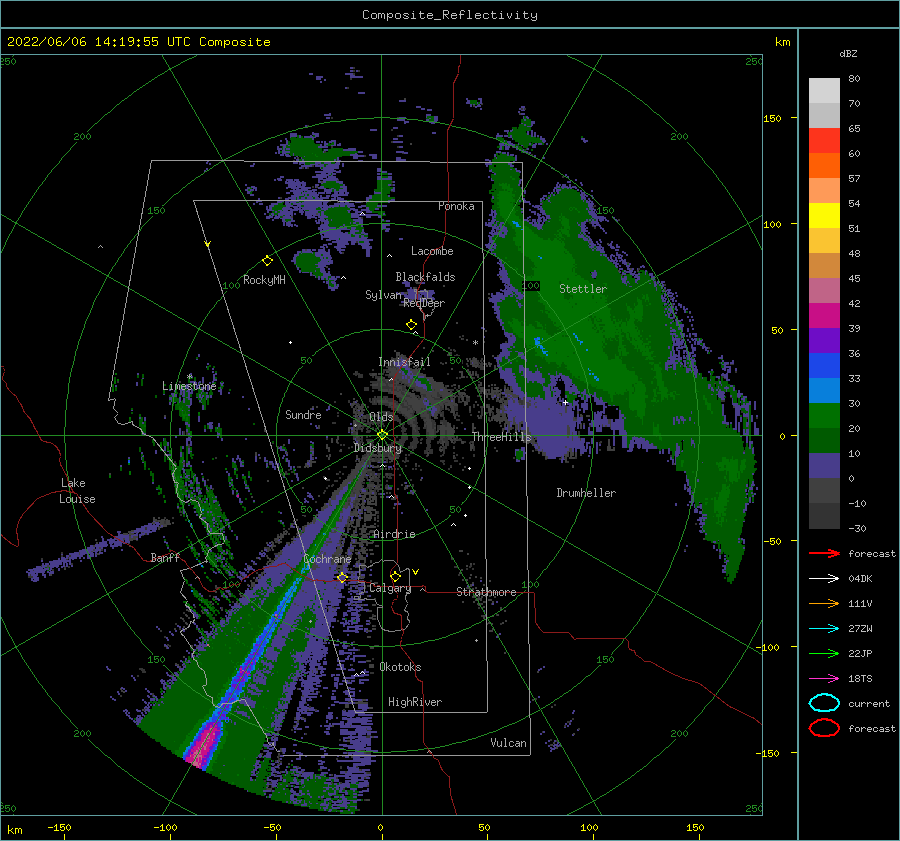The width and height of the screenshot is (900, 841).
Task: Click the Okotoks city label
Action: [x=400, y=667]
